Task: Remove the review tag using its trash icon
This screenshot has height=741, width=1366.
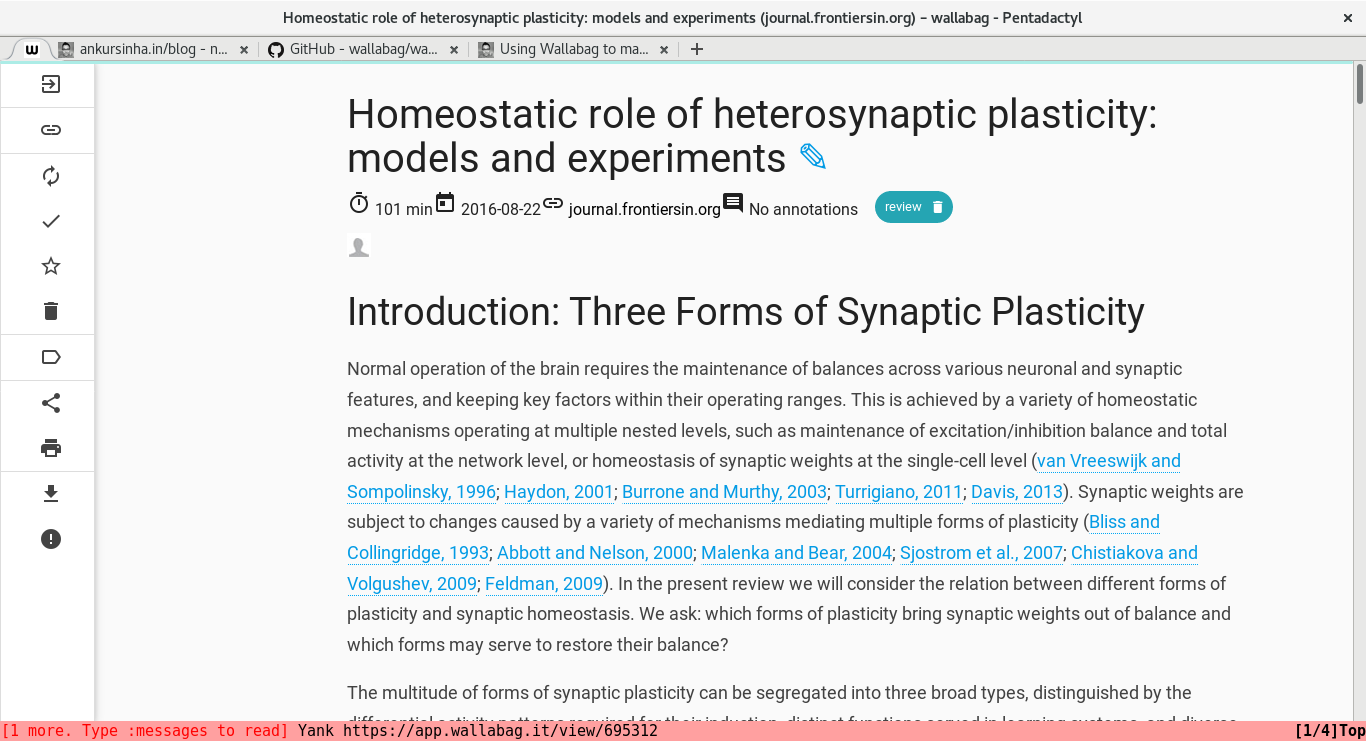Action: (x=938, y=207)
